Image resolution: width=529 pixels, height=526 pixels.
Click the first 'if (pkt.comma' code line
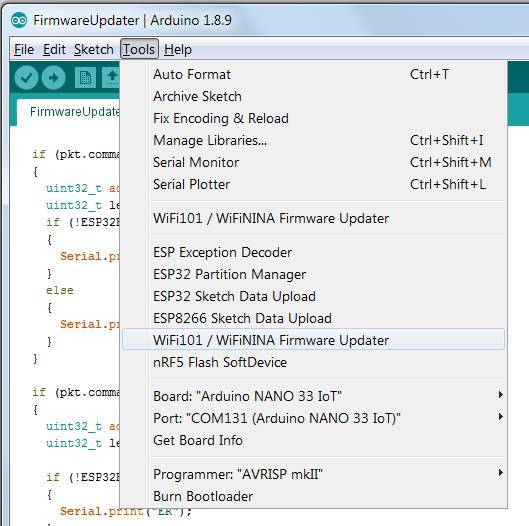(76, 155)
